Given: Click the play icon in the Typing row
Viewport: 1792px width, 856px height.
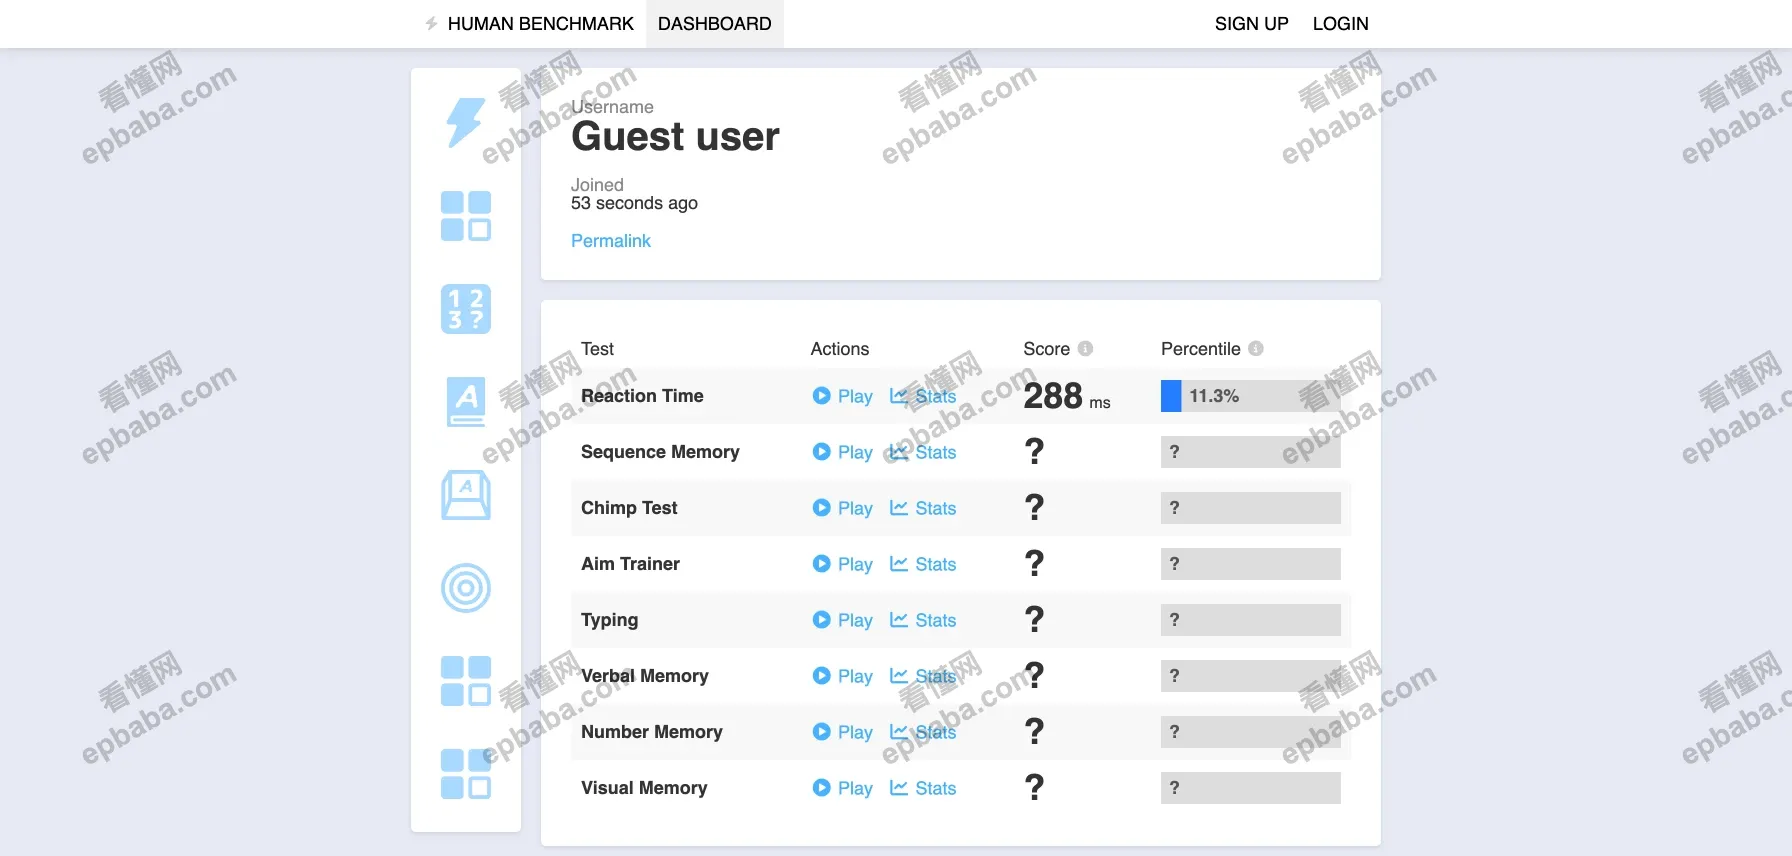Looking at the screenshot, I should pos(822,620).
